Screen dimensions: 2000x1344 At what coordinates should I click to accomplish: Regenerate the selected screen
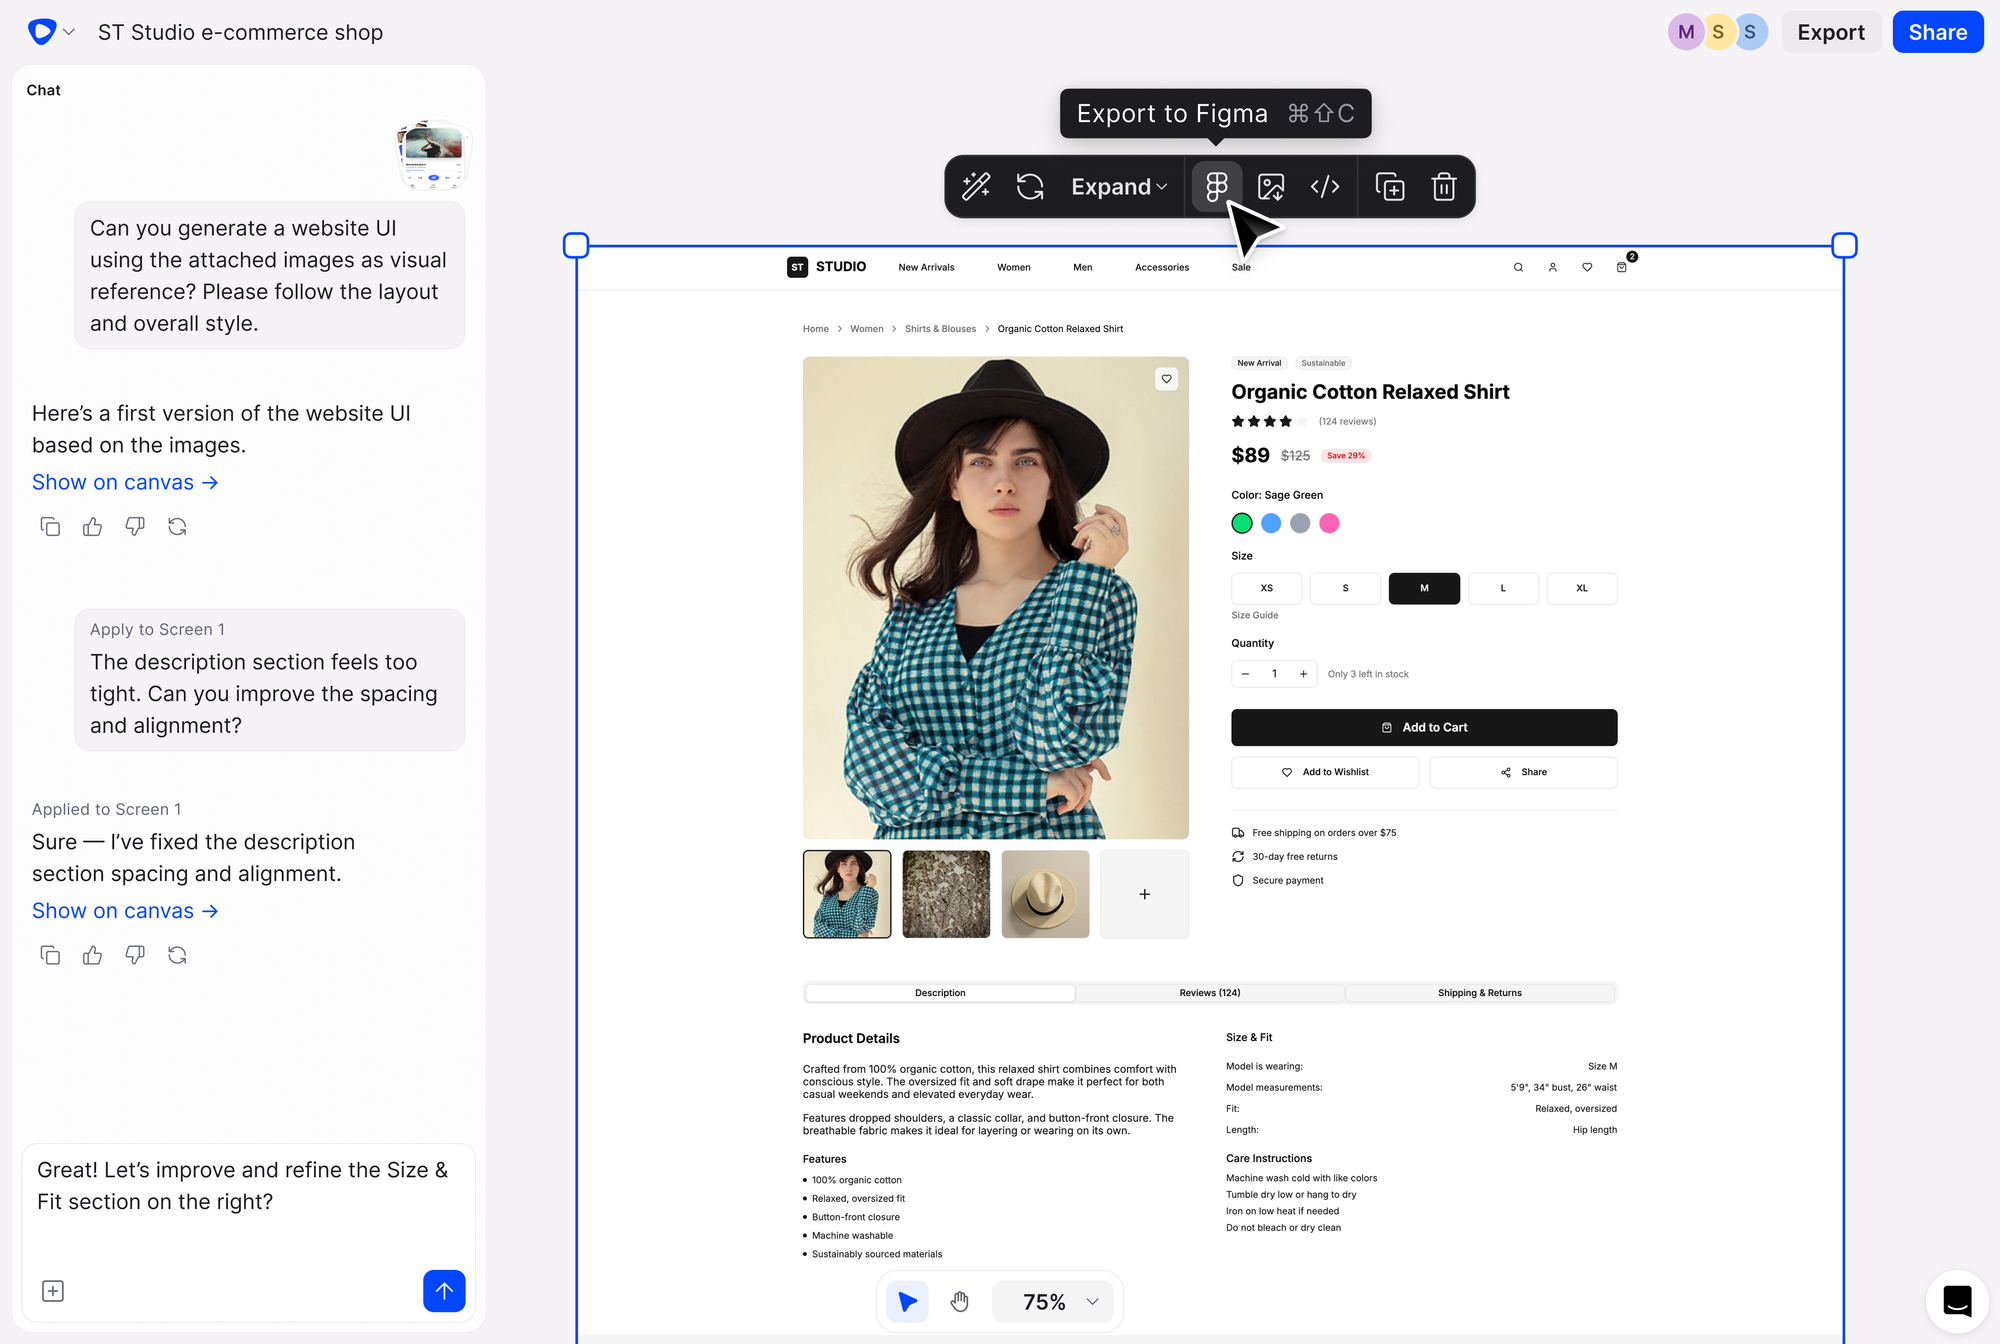click(x=1030, y=186)
